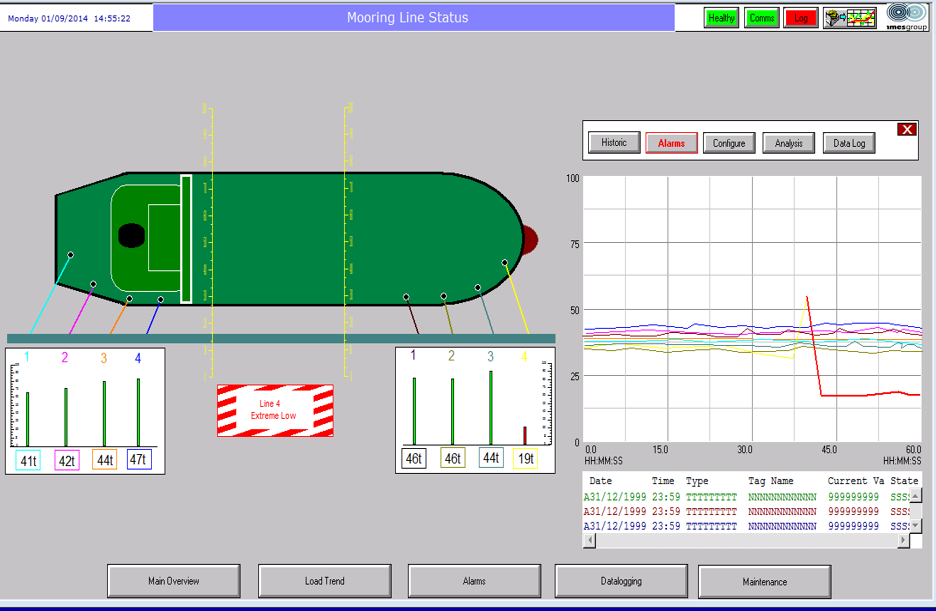Viewport: 936px width, 611px height.
Task: Click the Comms status indicator
Action: coord(762,18)
